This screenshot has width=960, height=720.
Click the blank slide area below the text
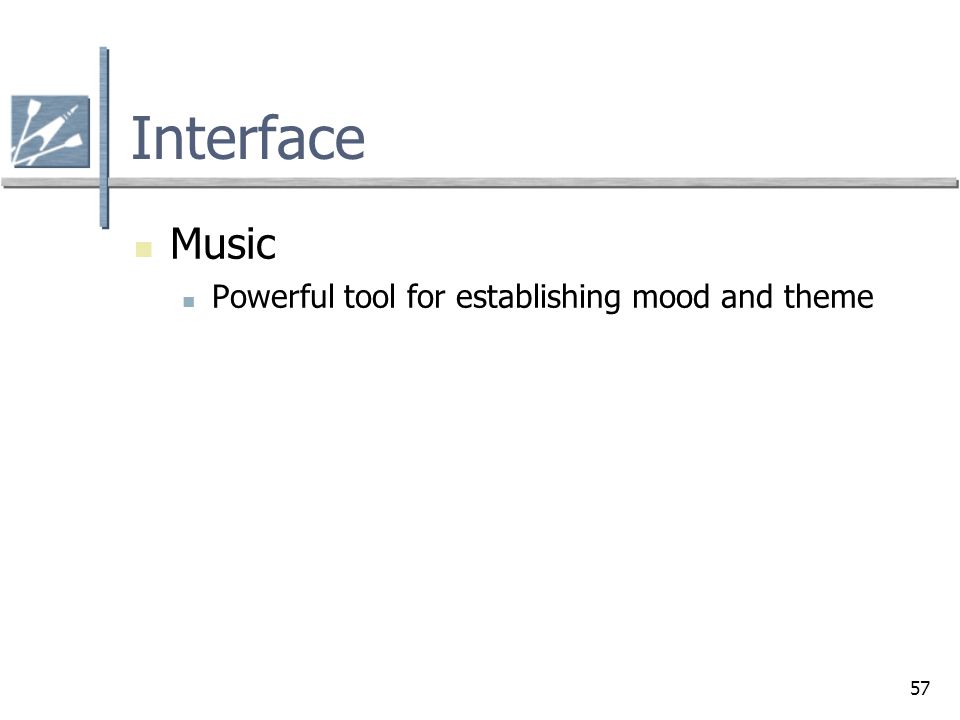click(480, 490)
